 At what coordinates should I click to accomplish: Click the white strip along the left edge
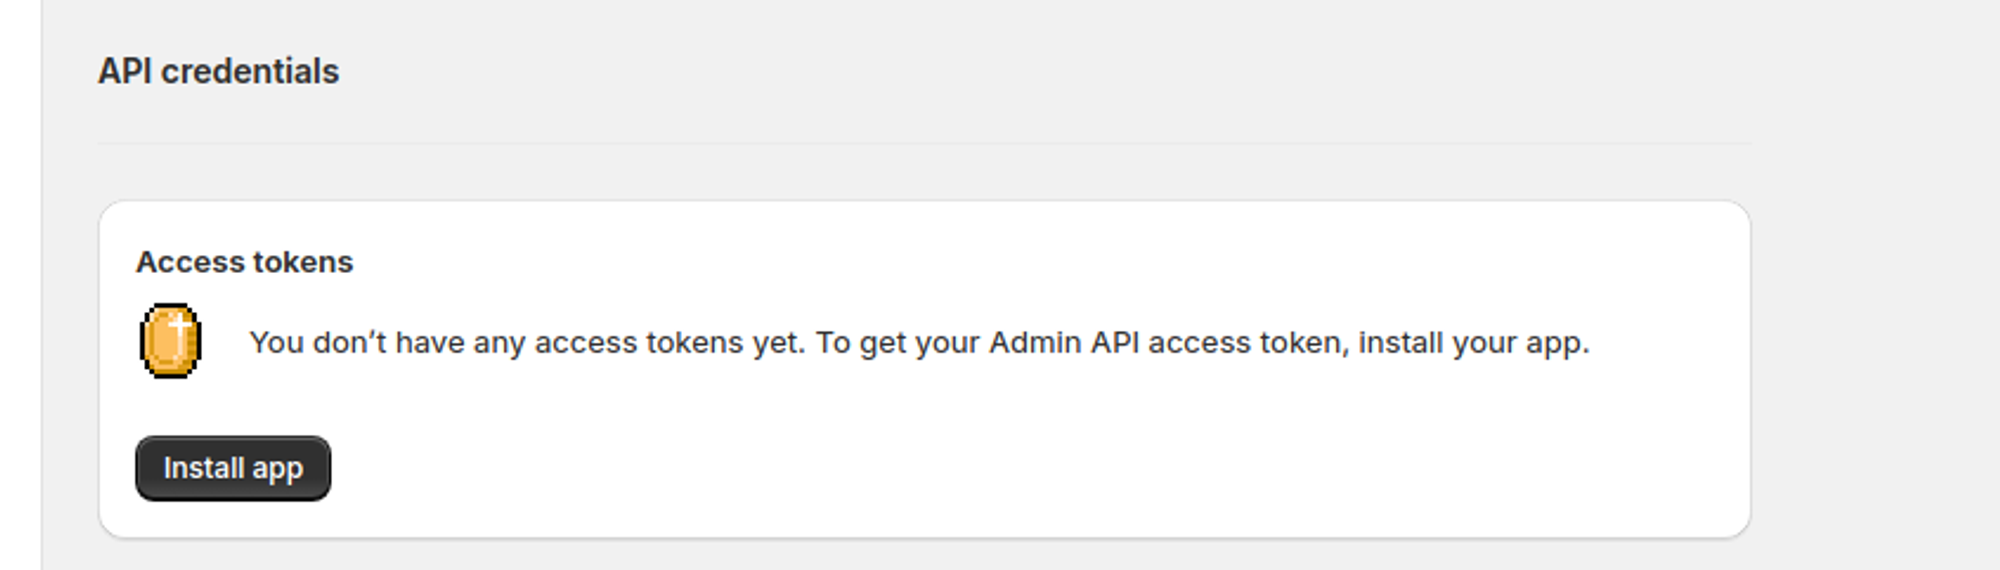(x=20, y=285)
